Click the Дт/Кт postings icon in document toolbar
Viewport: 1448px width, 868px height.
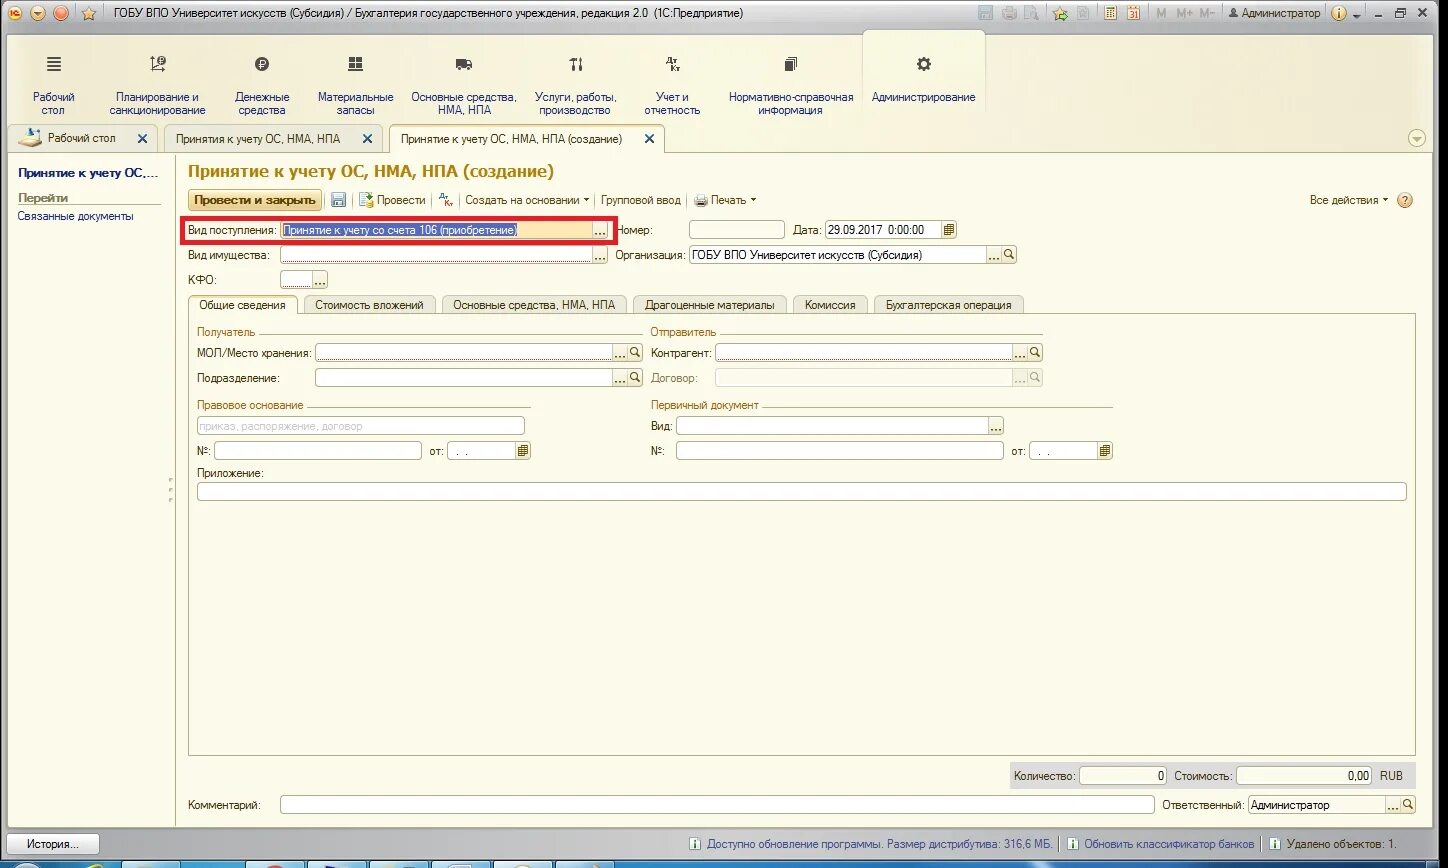pyautogui.click(x=447, y=200)
